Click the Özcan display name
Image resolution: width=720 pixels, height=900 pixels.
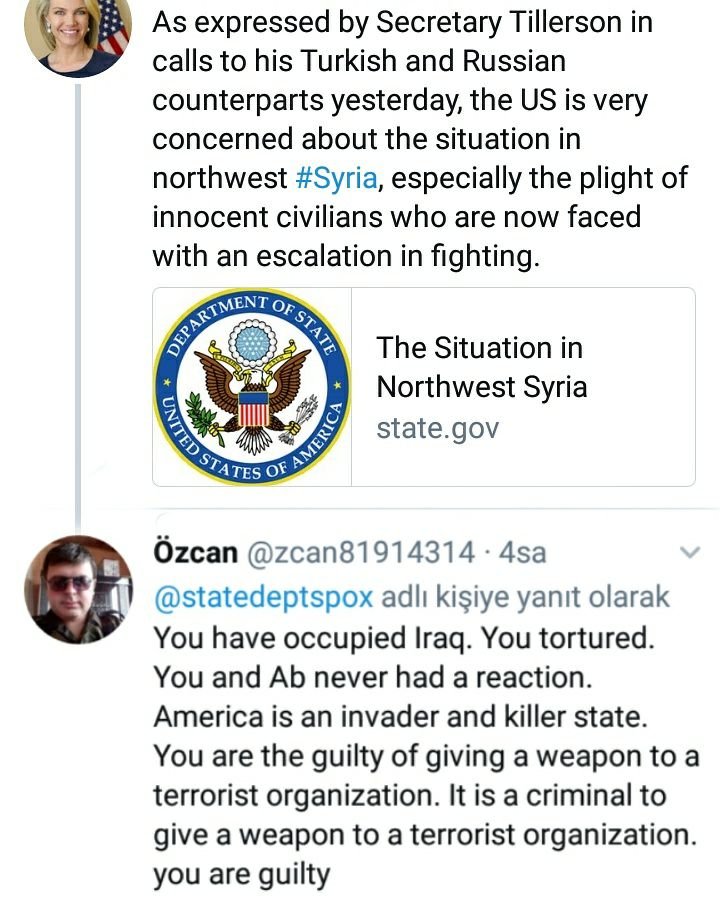point(195,553)
